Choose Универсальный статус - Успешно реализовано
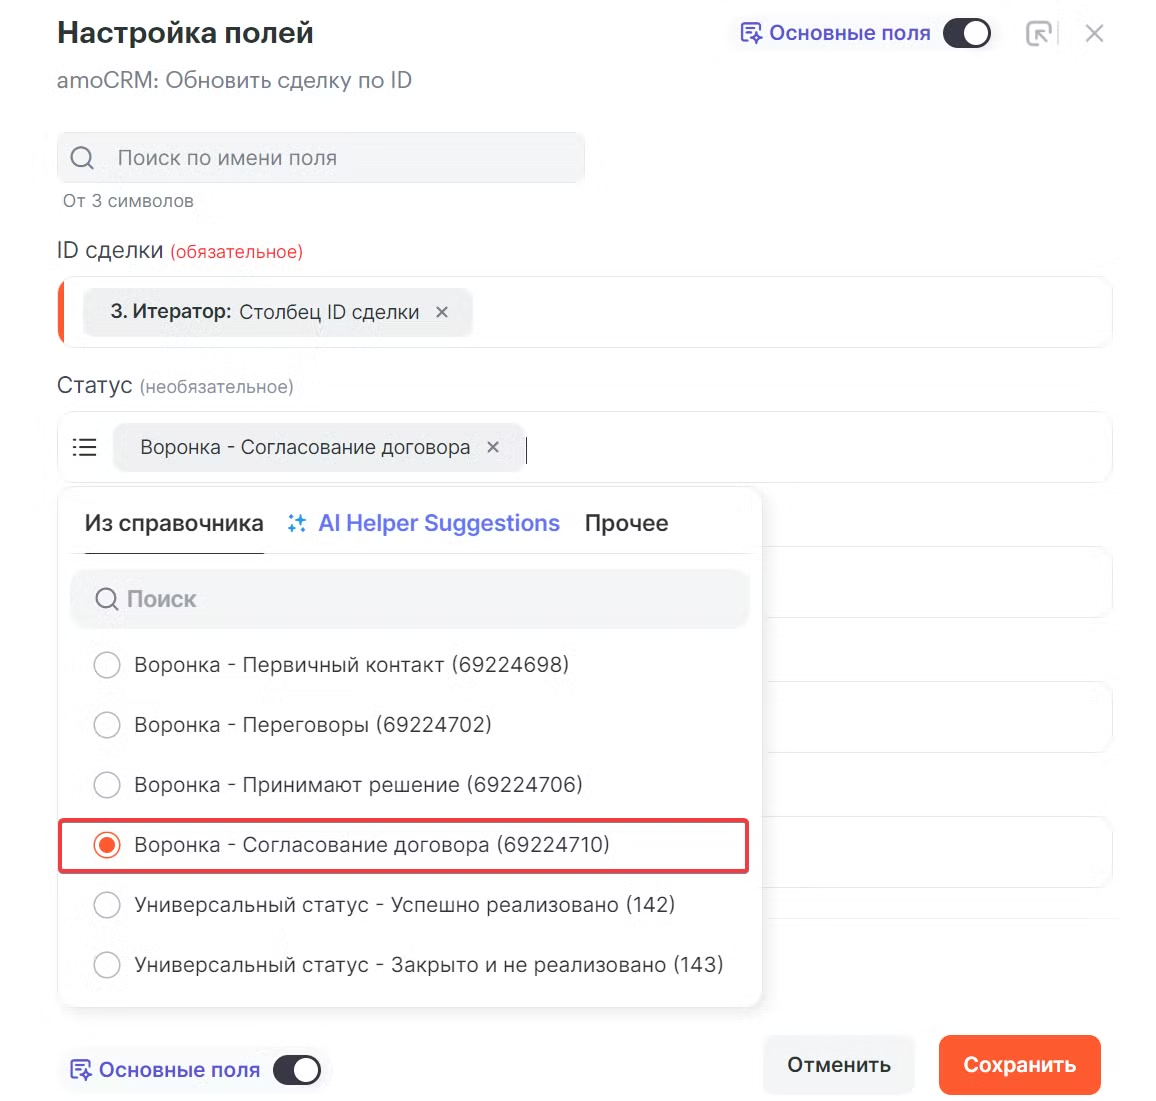Viewport: 1156px width, 1101px height. (x=107, y=905)
